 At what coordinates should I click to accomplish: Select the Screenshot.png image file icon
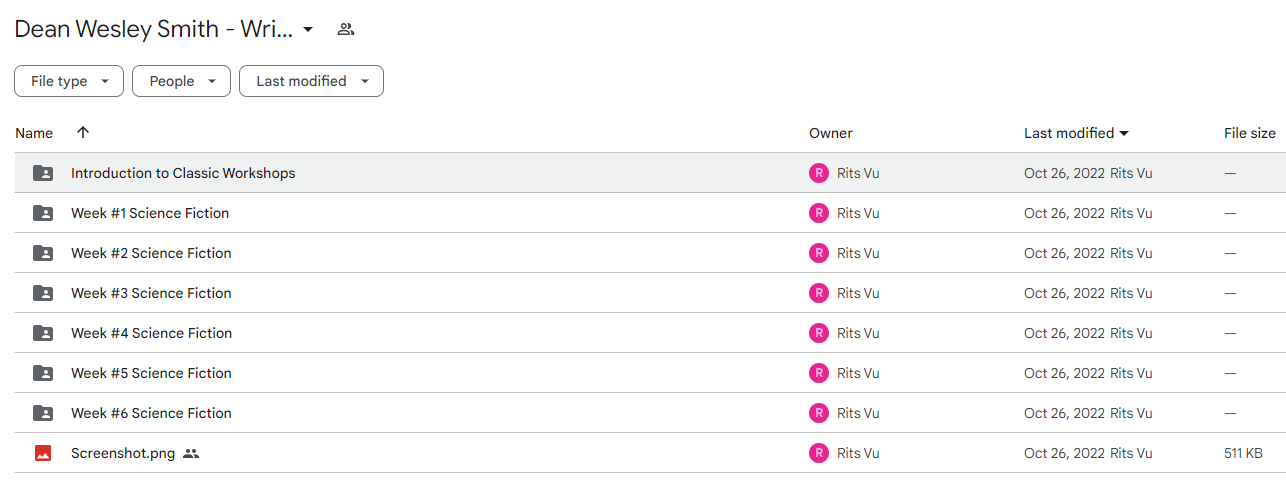click(43, 453)
